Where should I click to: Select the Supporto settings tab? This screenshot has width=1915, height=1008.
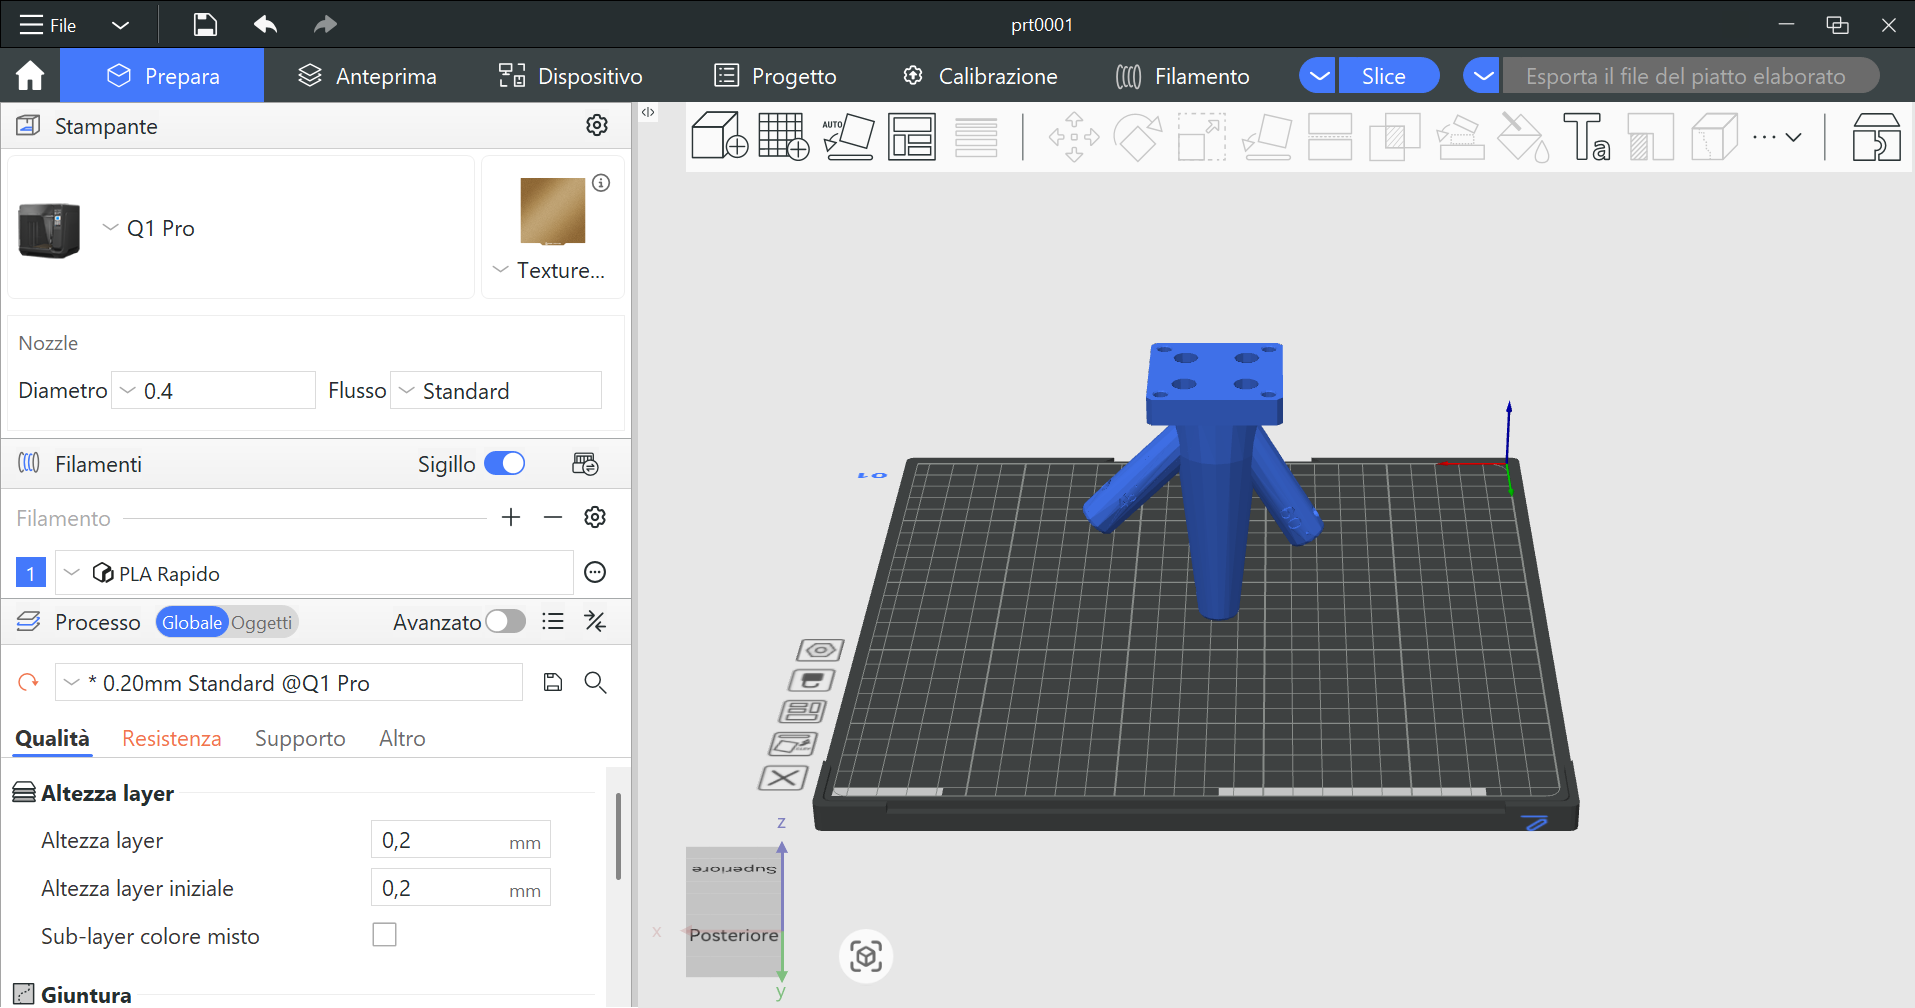click(300, 738)
